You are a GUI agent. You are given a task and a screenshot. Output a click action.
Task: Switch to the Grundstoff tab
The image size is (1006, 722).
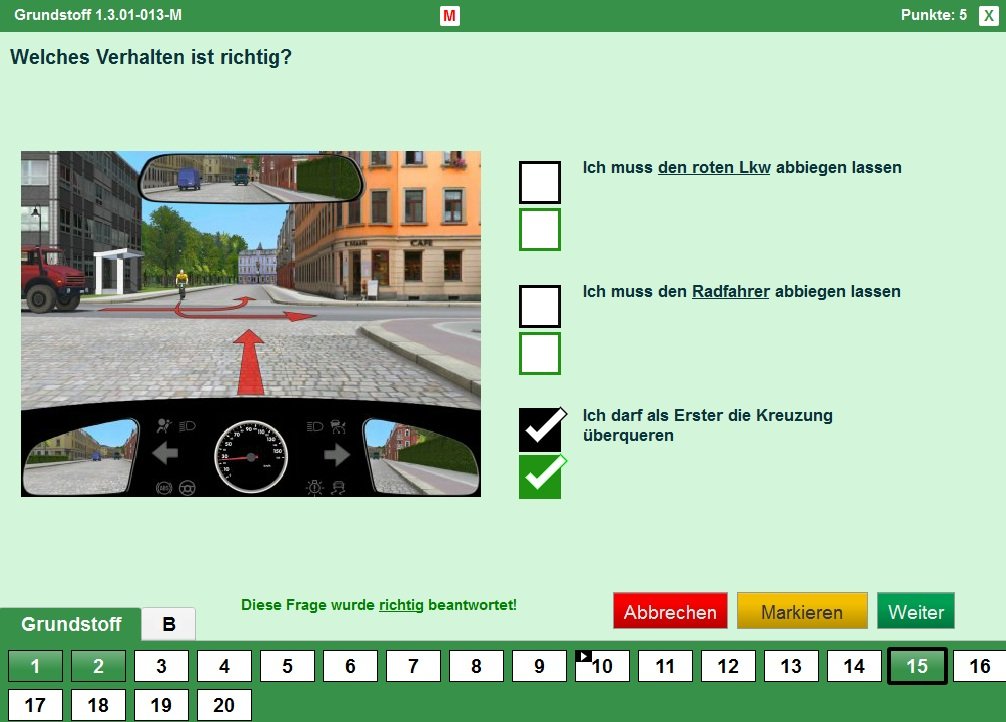pyautogui.click(x=71, y=624)
